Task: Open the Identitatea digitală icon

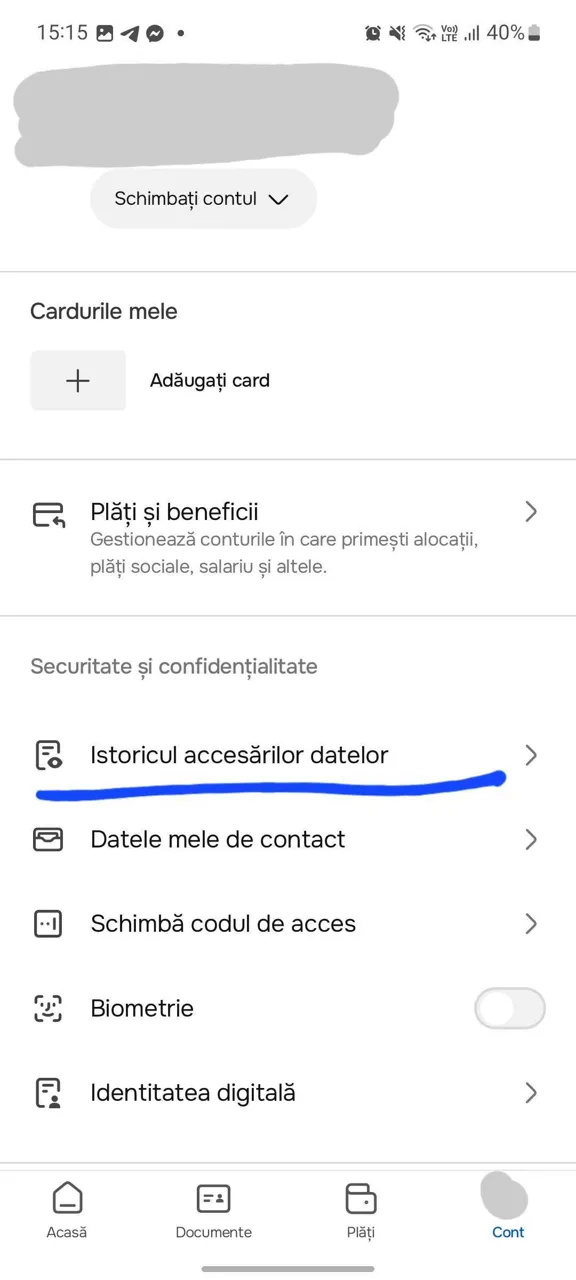Action: tap(48, 1093)
